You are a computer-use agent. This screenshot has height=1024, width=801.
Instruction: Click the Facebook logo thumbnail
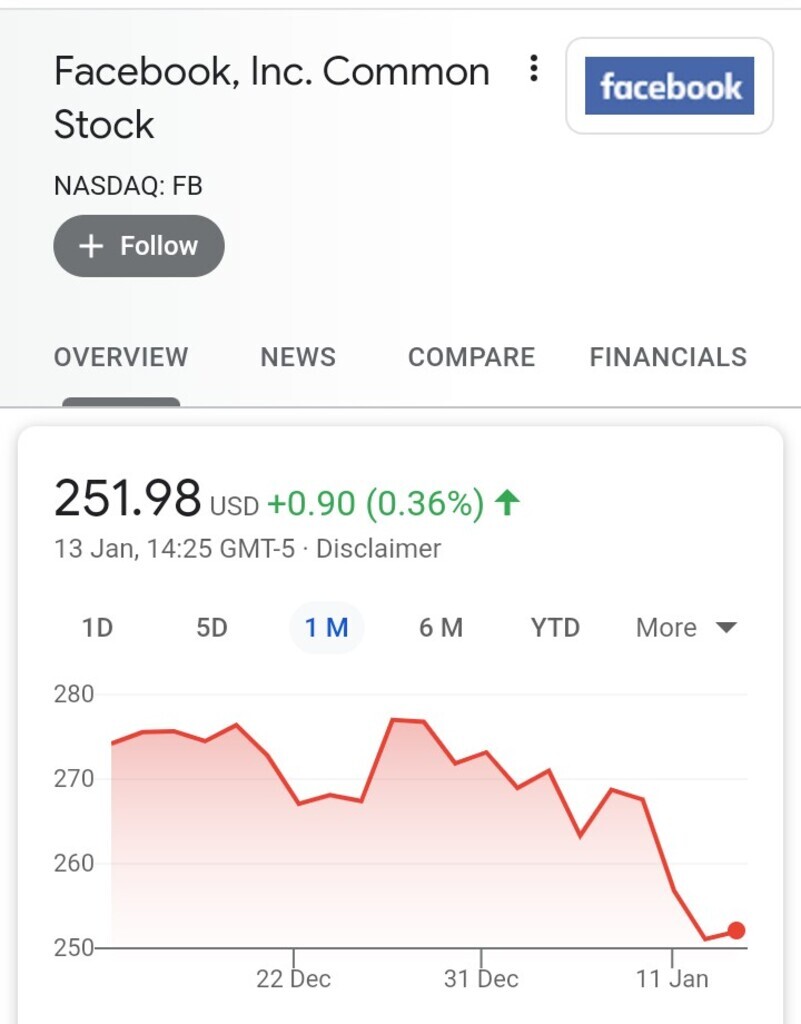669,86
